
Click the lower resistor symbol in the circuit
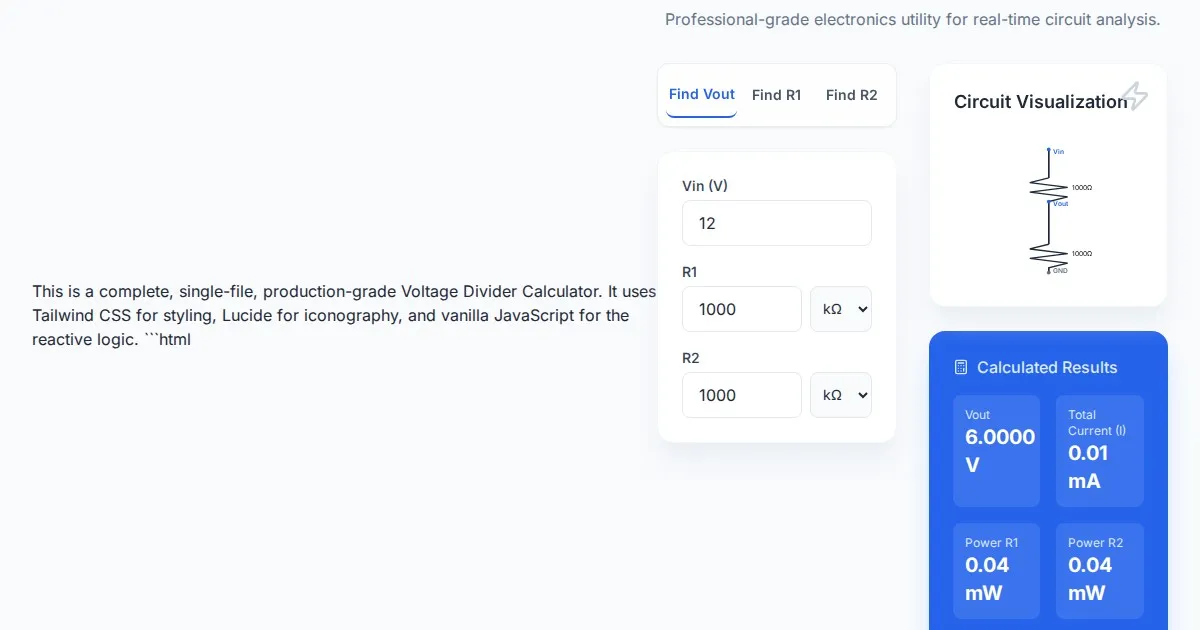1048,254
